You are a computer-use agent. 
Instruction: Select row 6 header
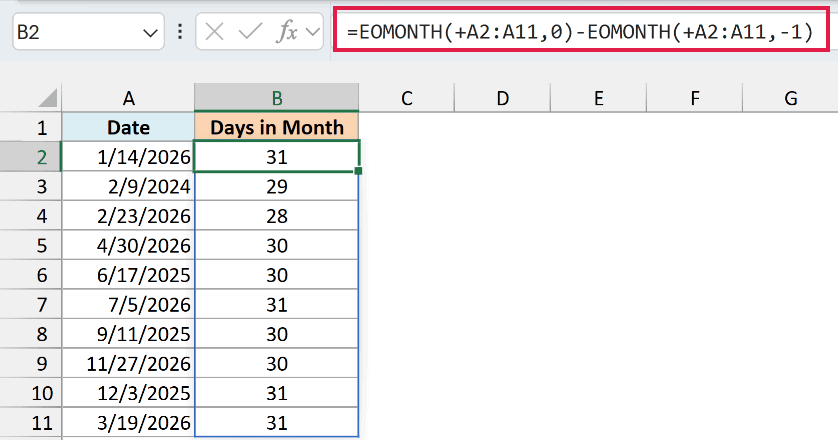(x=31, y=275)
